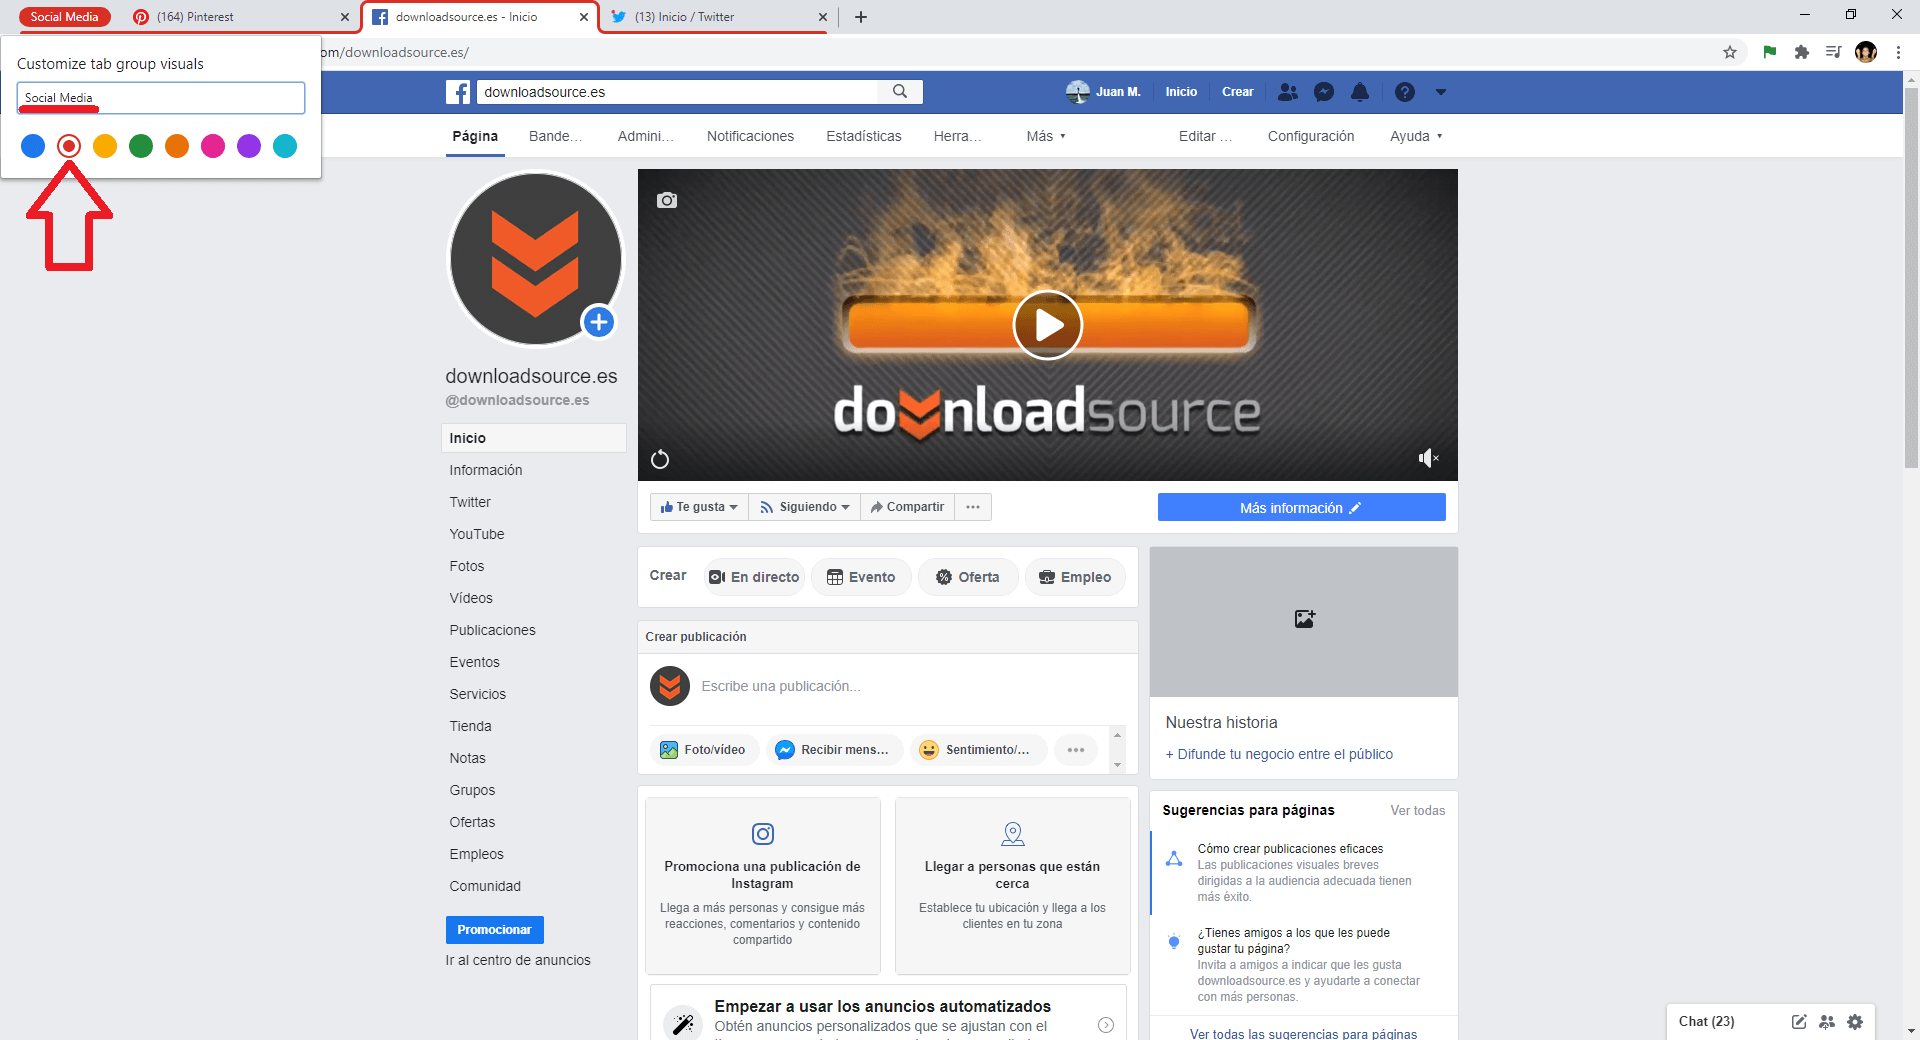Open the Notificaciones page tab
Screen dimensions: 1920x1040
click(750, 136)
